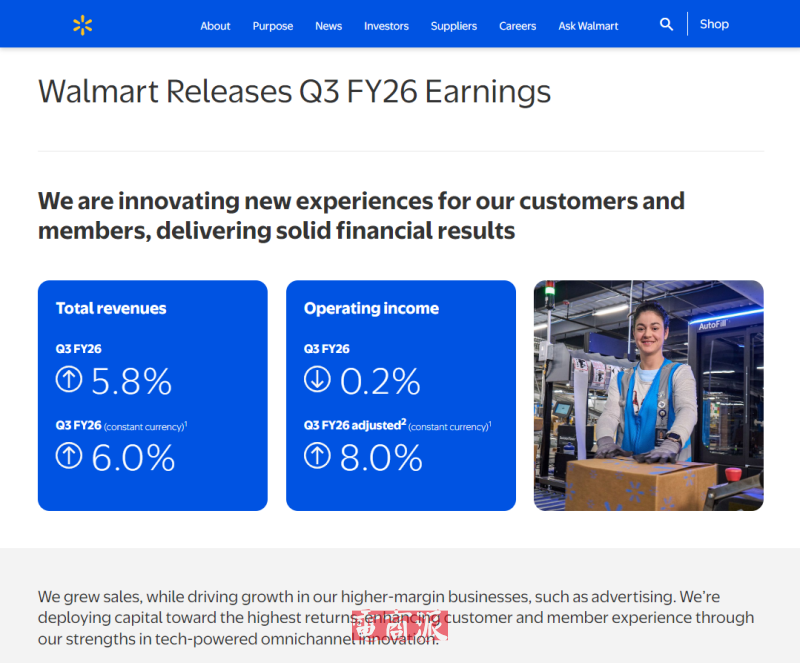Image resolution: width=800 pixels, height=663 pixels.
Task: Click the Walmart spark logo
Action: tap(83, 25)
